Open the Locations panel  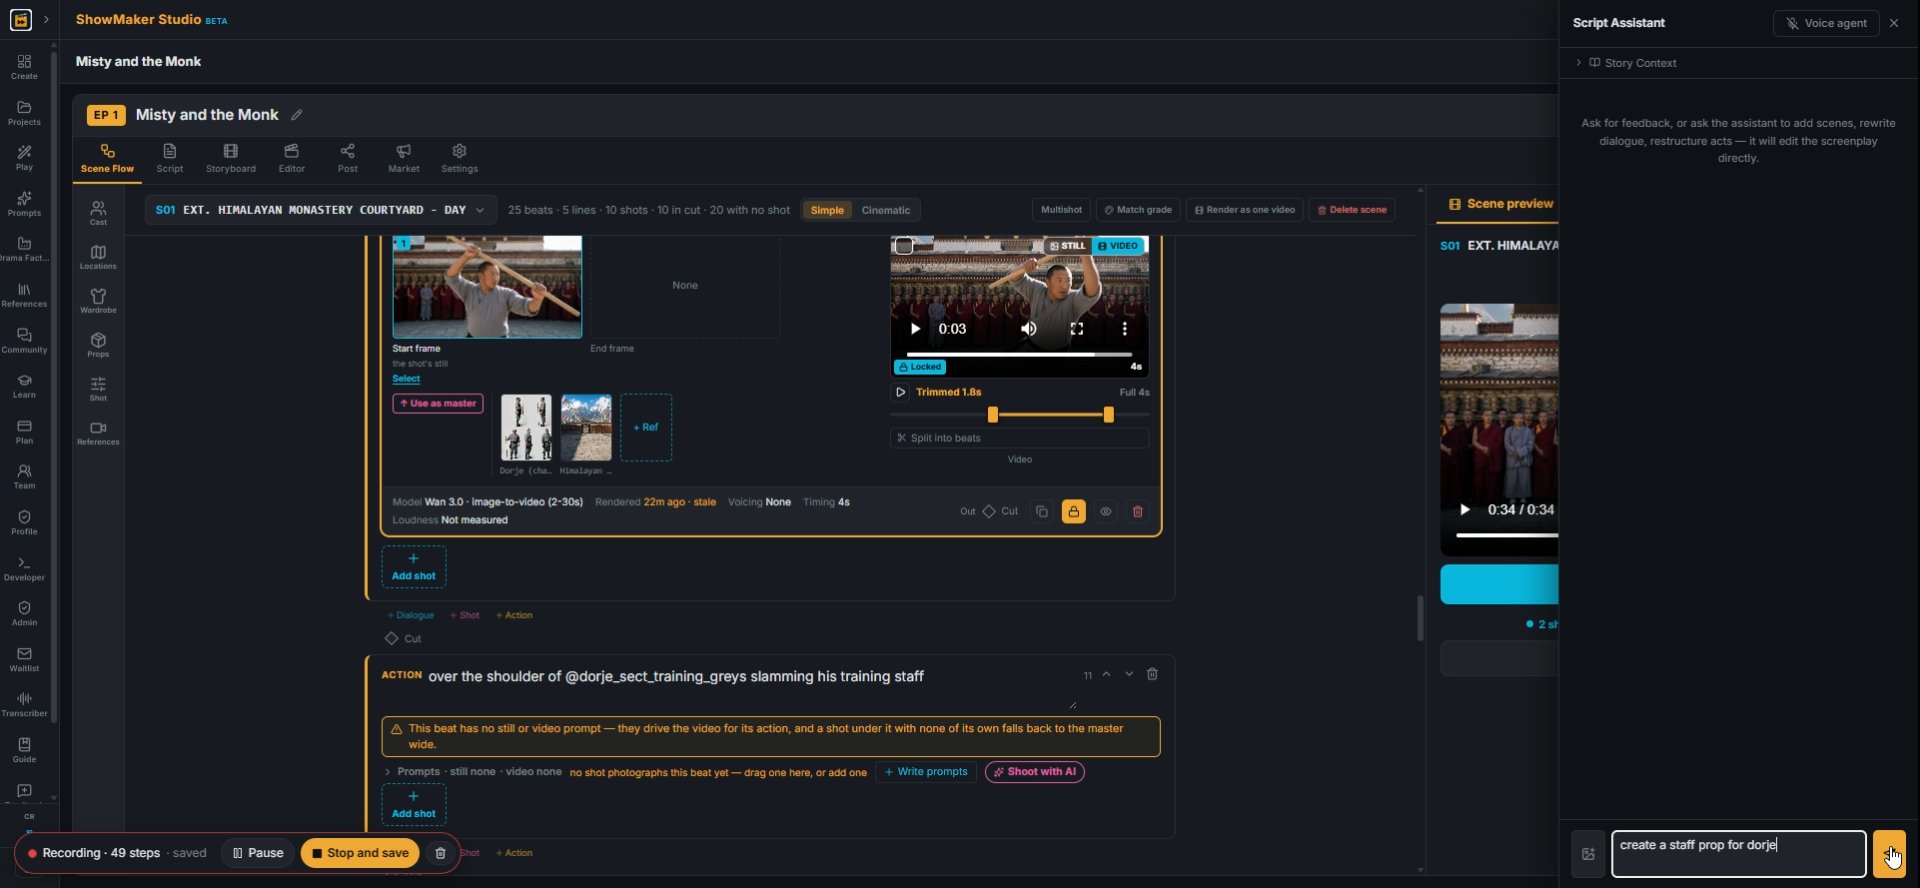(x=98, y=256)
